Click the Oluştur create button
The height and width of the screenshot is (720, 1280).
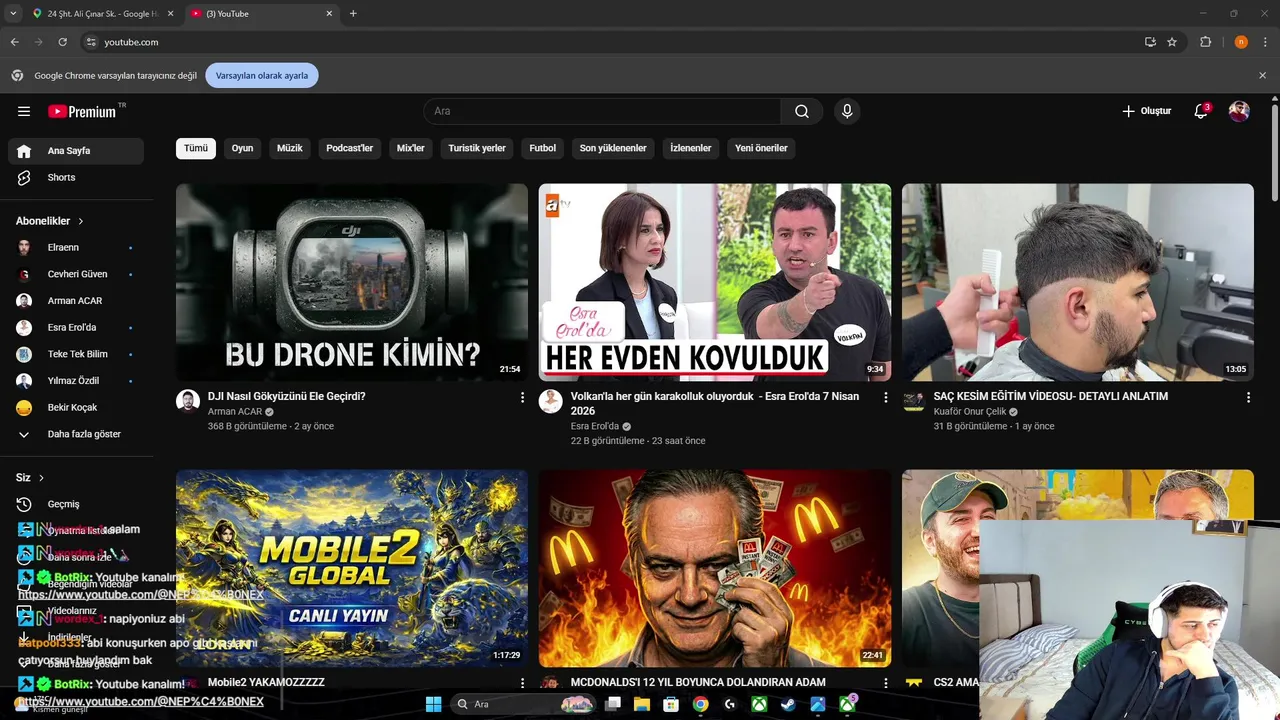tap(1146, 111)
